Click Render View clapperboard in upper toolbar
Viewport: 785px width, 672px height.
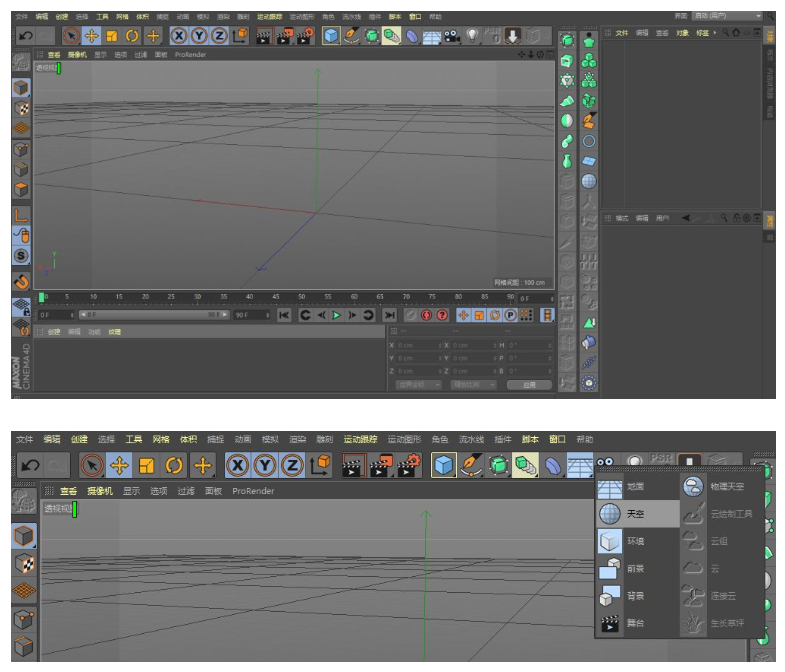(x=264, y=36)
